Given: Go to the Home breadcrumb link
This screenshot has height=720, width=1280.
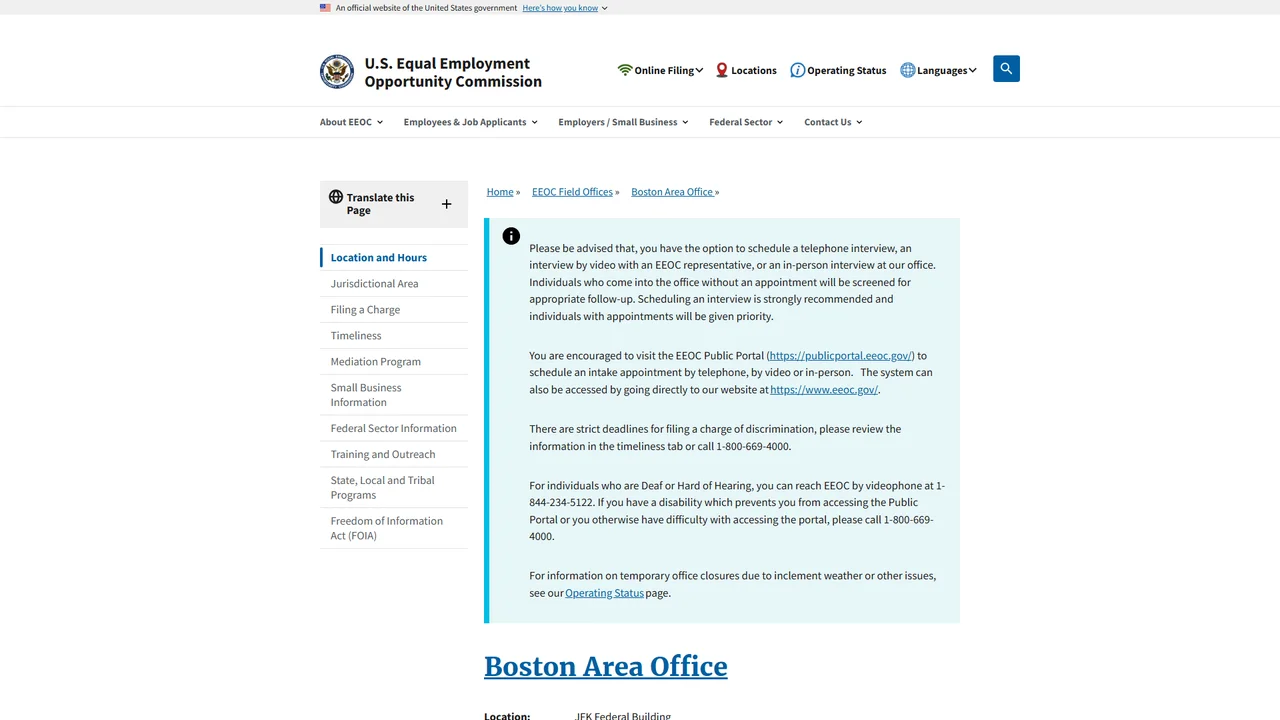Looking at the screenshot, I should (500, 192).
